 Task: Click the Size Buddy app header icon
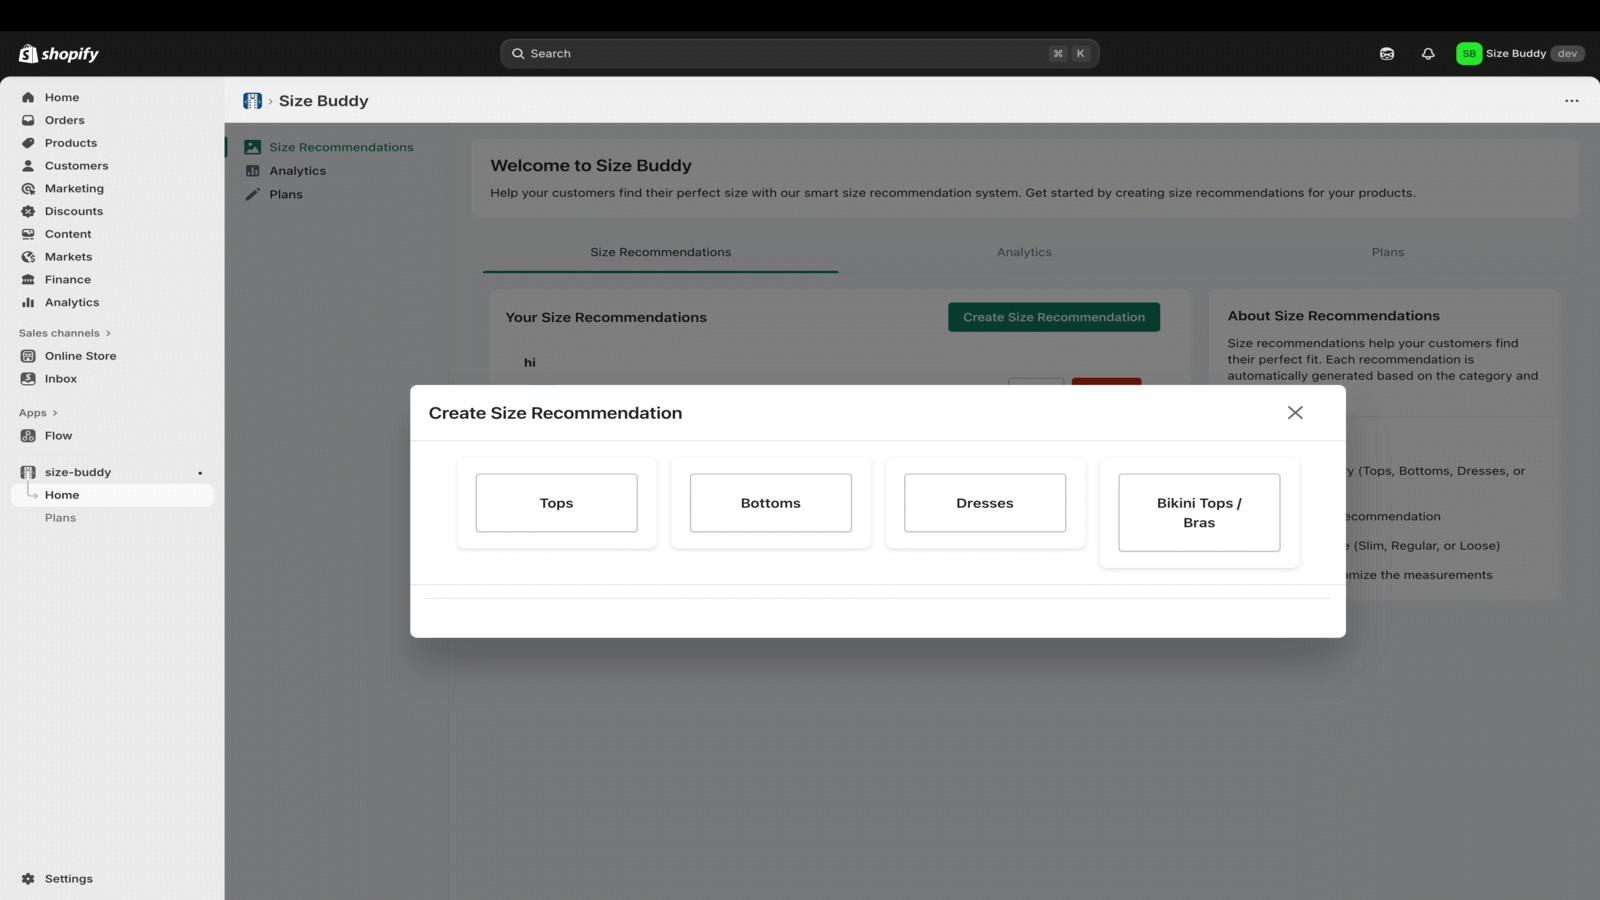click(252, 101)
